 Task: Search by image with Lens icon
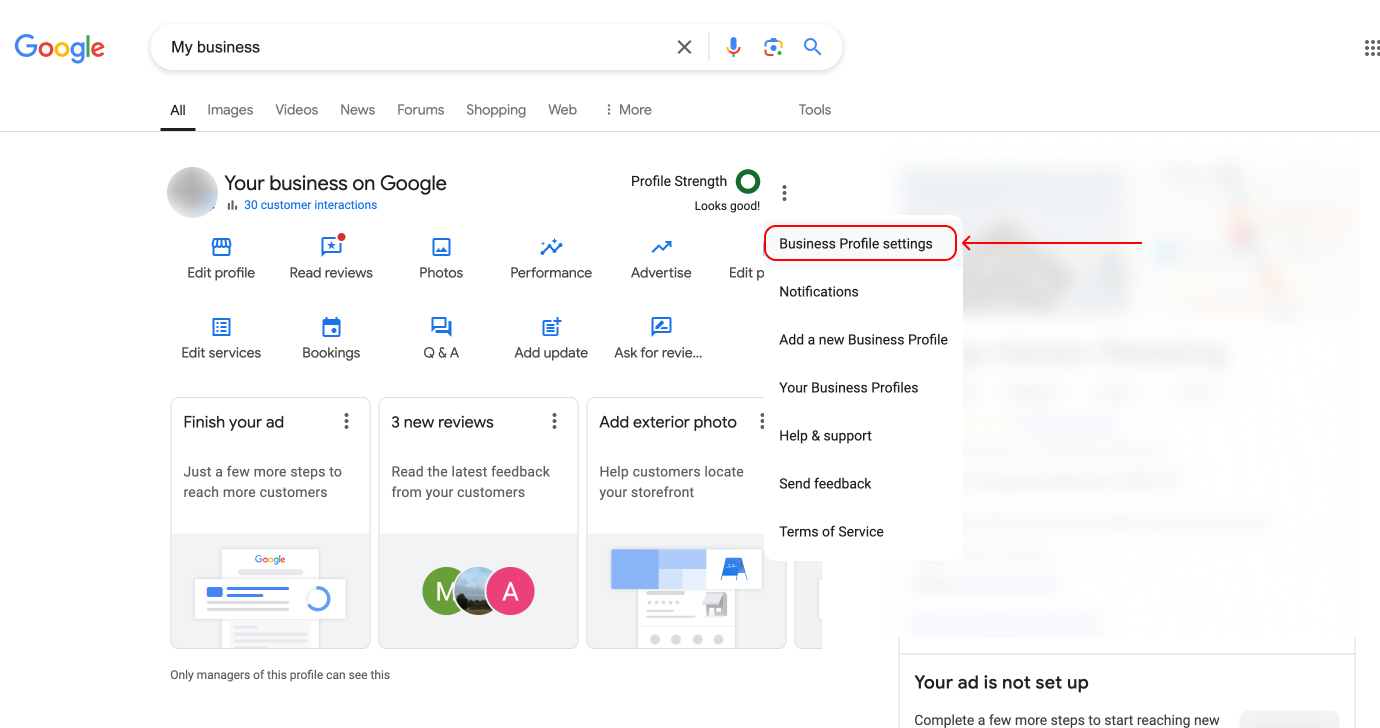coord(773,47)
